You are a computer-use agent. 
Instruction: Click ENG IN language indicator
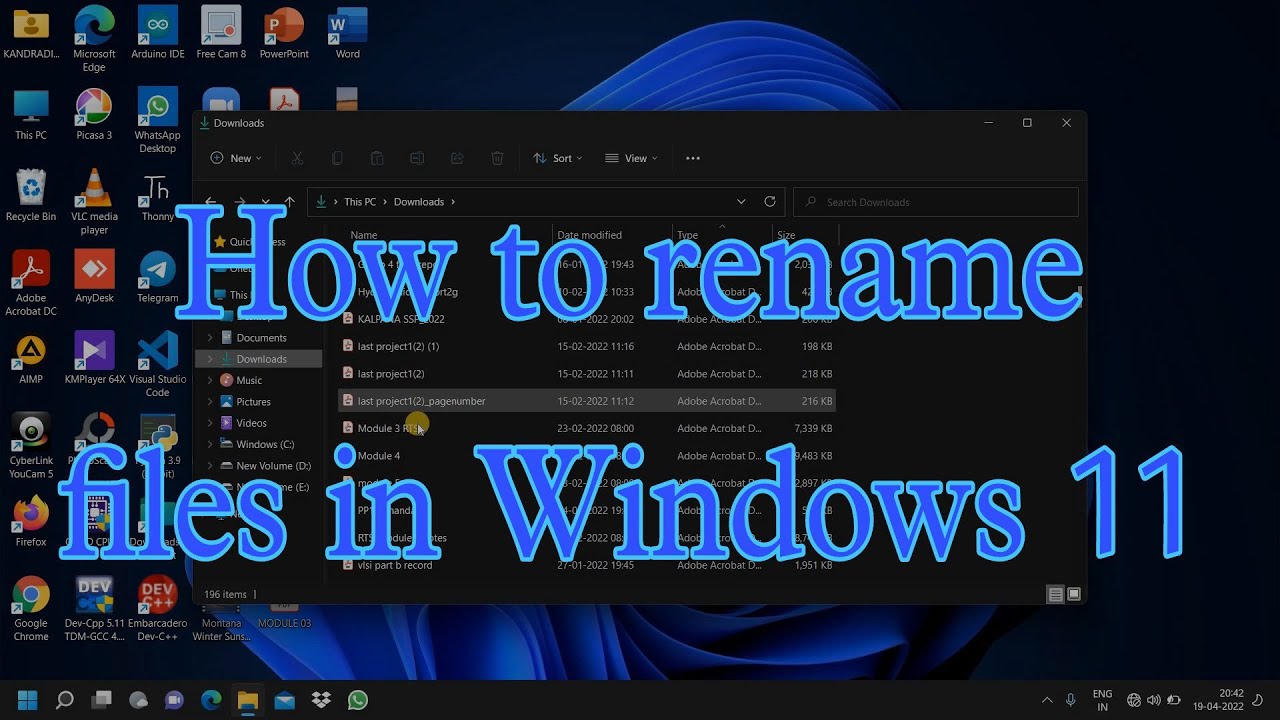pyautogui.click(x=1102, y=700)
